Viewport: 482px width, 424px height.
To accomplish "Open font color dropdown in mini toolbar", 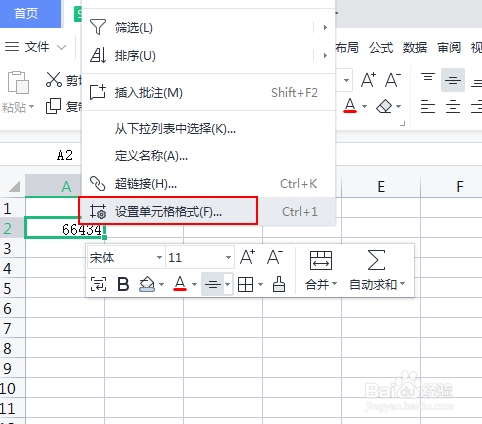I will click(x=194, y=285).
